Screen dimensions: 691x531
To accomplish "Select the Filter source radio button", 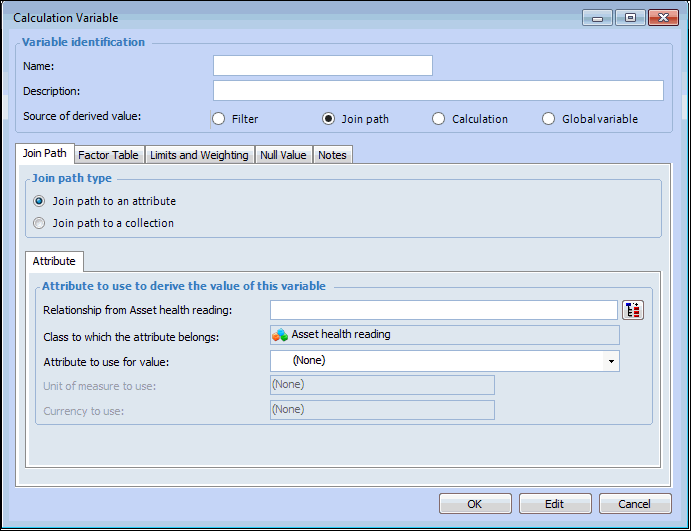I will 219,119.
